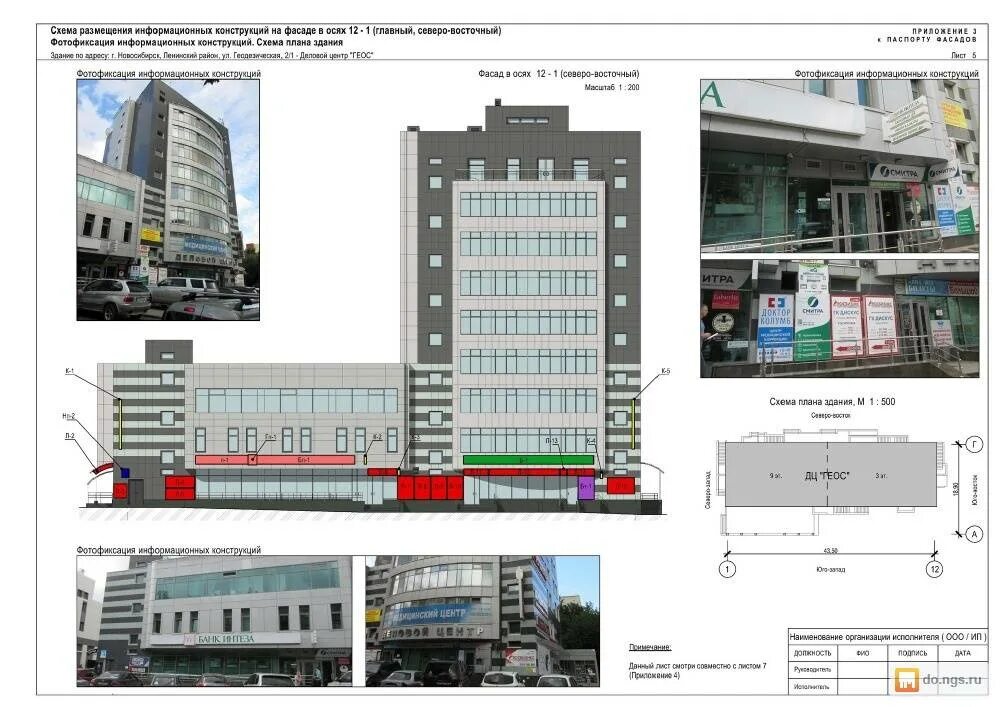Click the purple sign rectangle on facade
The image size is (1000, 707).
click(x=586, y=487)
